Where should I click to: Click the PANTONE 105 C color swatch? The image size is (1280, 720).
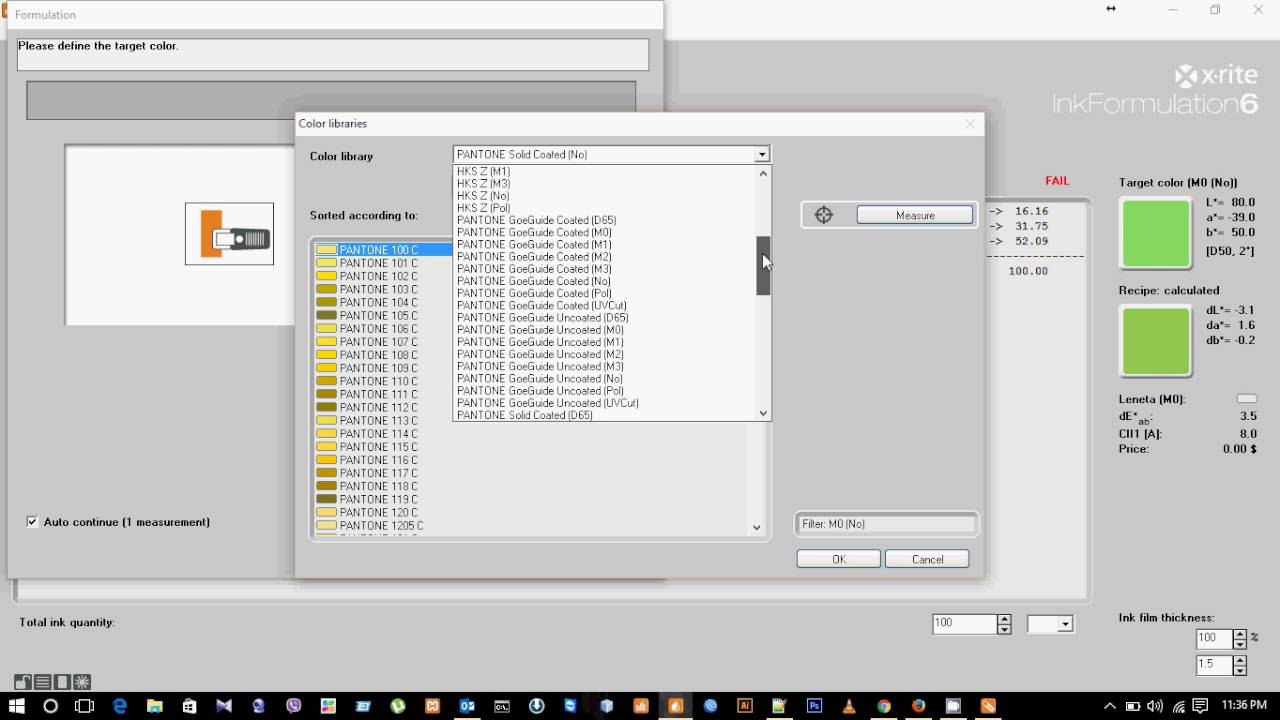(326, 316)
